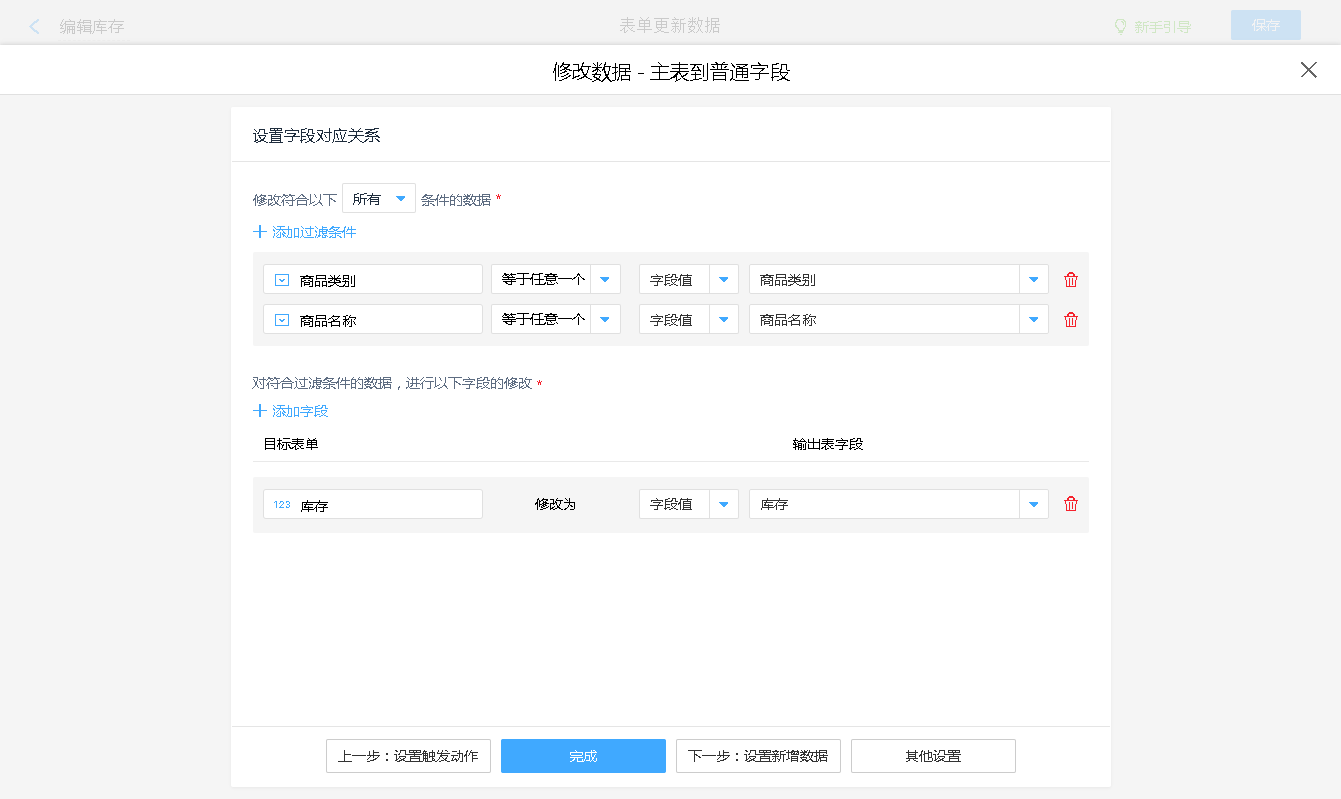Click the plus icon before 添加字段
Image resolution: width=1341 pixels, height=799 pixels.
(x=260, y=411)
